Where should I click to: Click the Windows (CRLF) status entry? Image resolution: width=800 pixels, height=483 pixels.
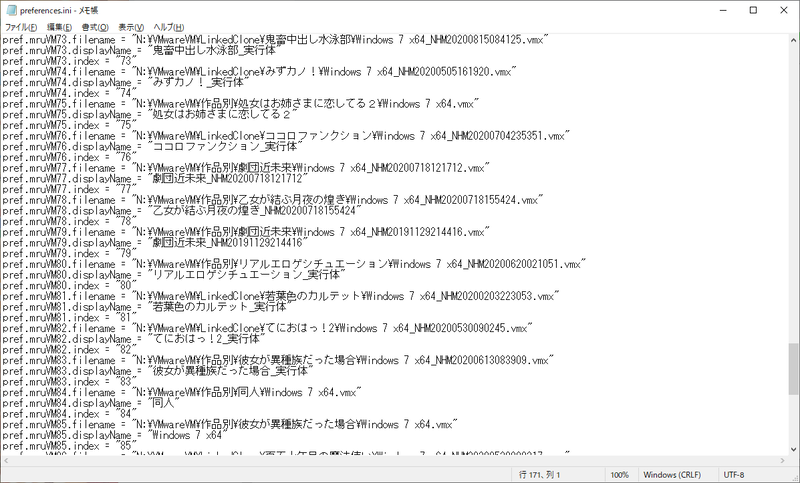672,475
